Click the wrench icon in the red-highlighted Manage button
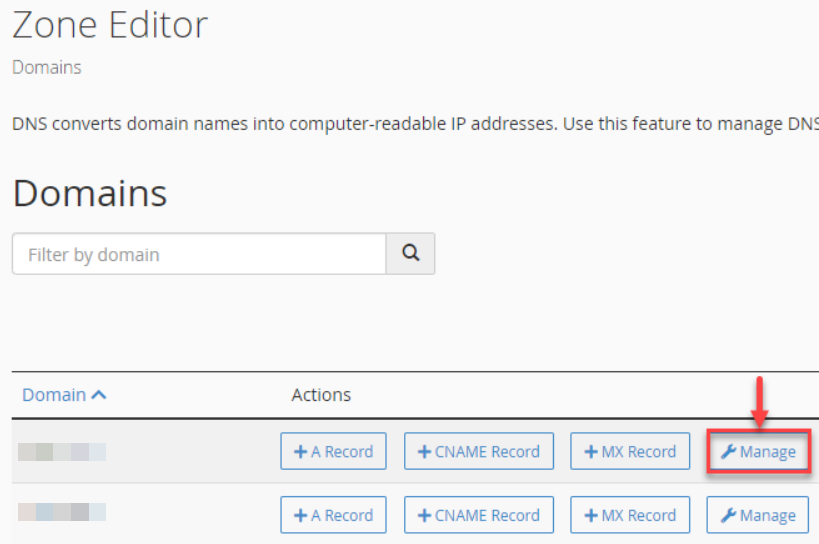 728,452
